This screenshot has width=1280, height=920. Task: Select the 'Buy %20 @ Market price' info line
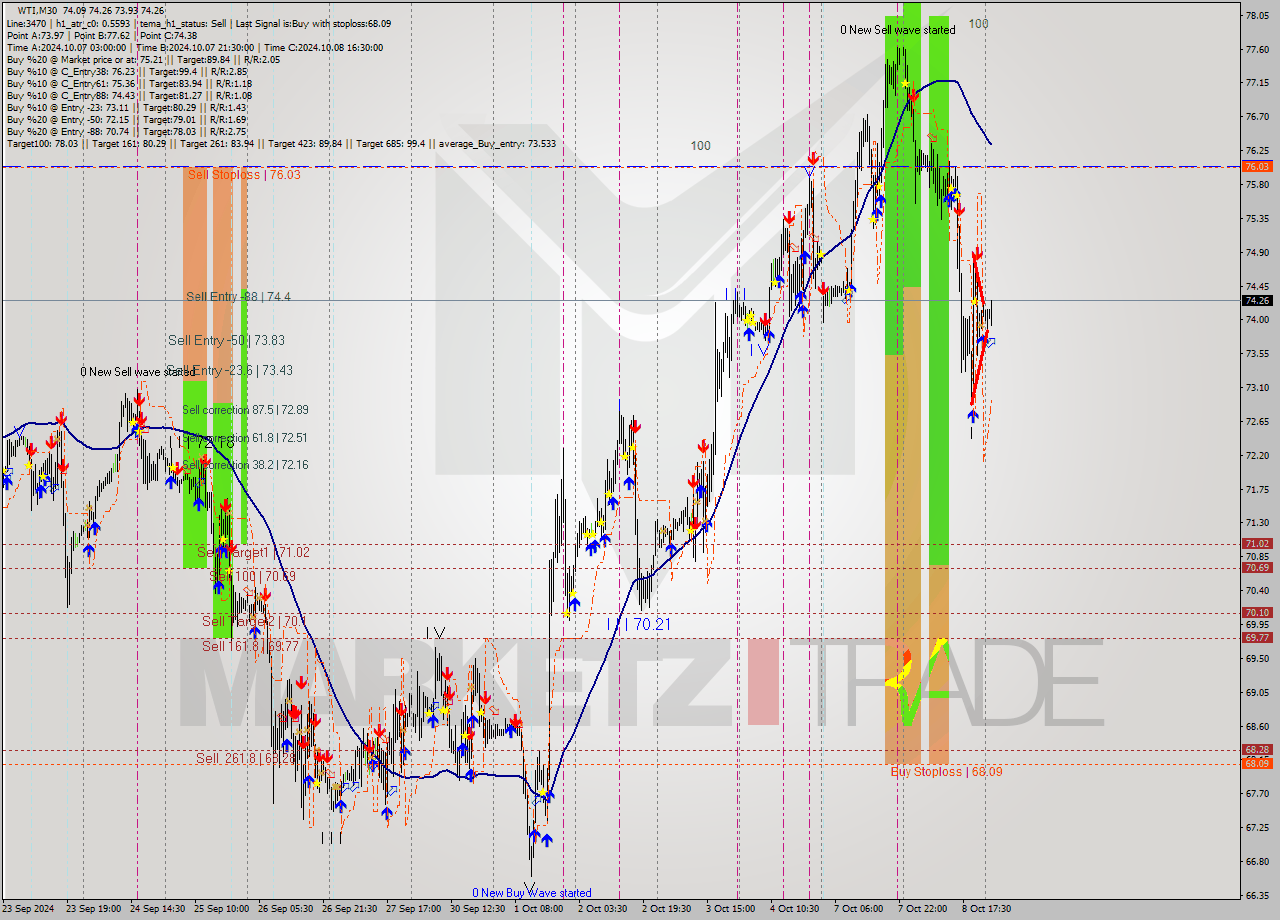pyautogui.click(x=143, y=59)
